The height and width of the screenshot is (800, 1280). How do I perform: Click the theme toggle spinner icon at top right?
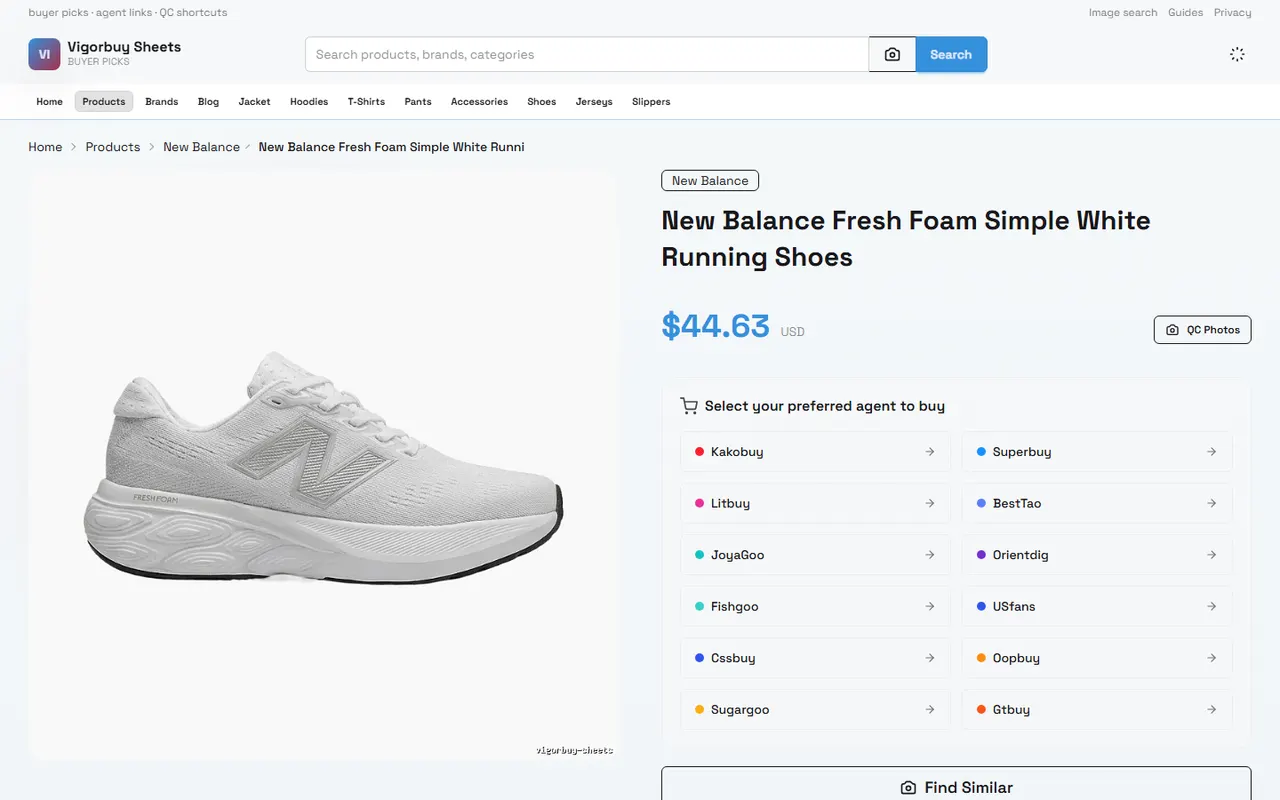click(1237, 55)
